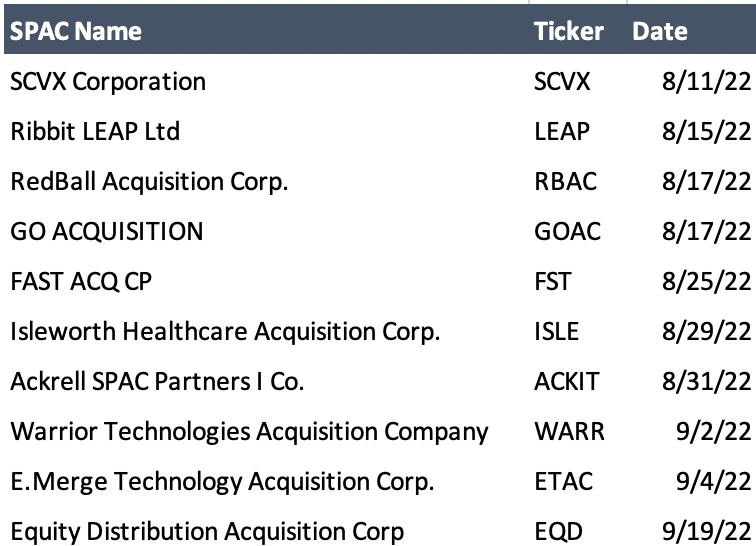Select the FAST ACQ CP cell
The height and width of the screenshot is (546, 756).
tap(81, 281)
